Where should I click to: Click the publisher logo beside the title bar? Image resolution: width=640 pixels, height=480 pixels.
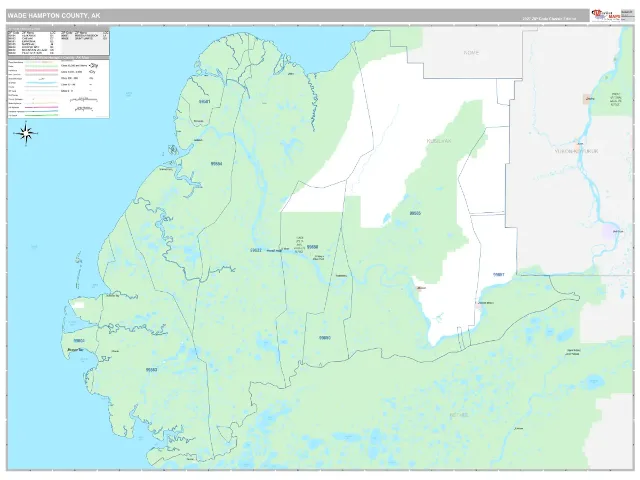point(606,16)
